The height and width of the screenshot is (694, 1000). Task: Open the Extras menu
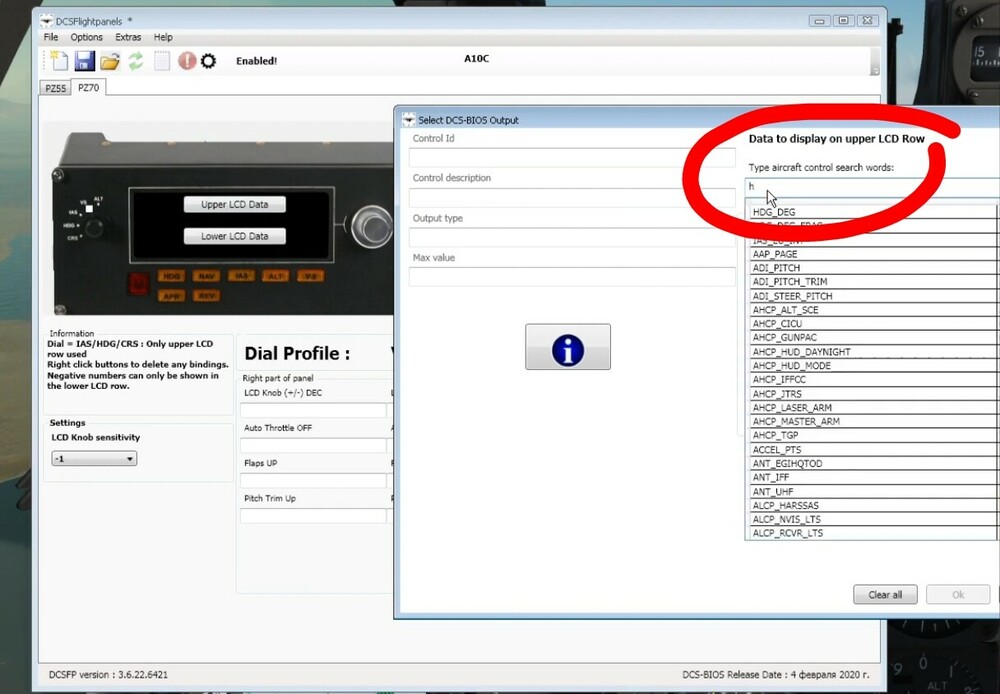click(128, 37)
